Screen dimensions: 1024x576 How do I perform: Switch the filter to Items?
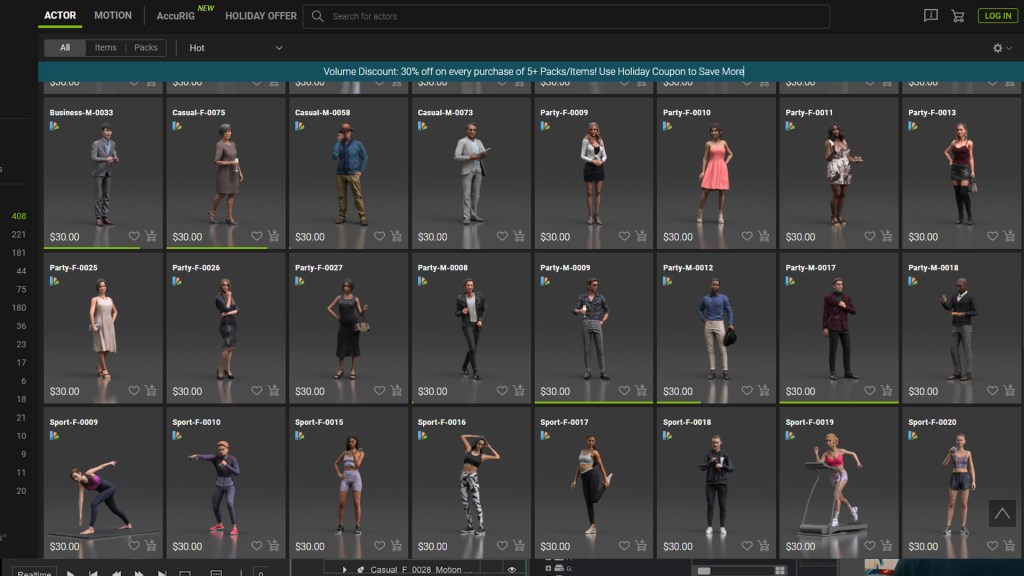(x=105, y=48)
